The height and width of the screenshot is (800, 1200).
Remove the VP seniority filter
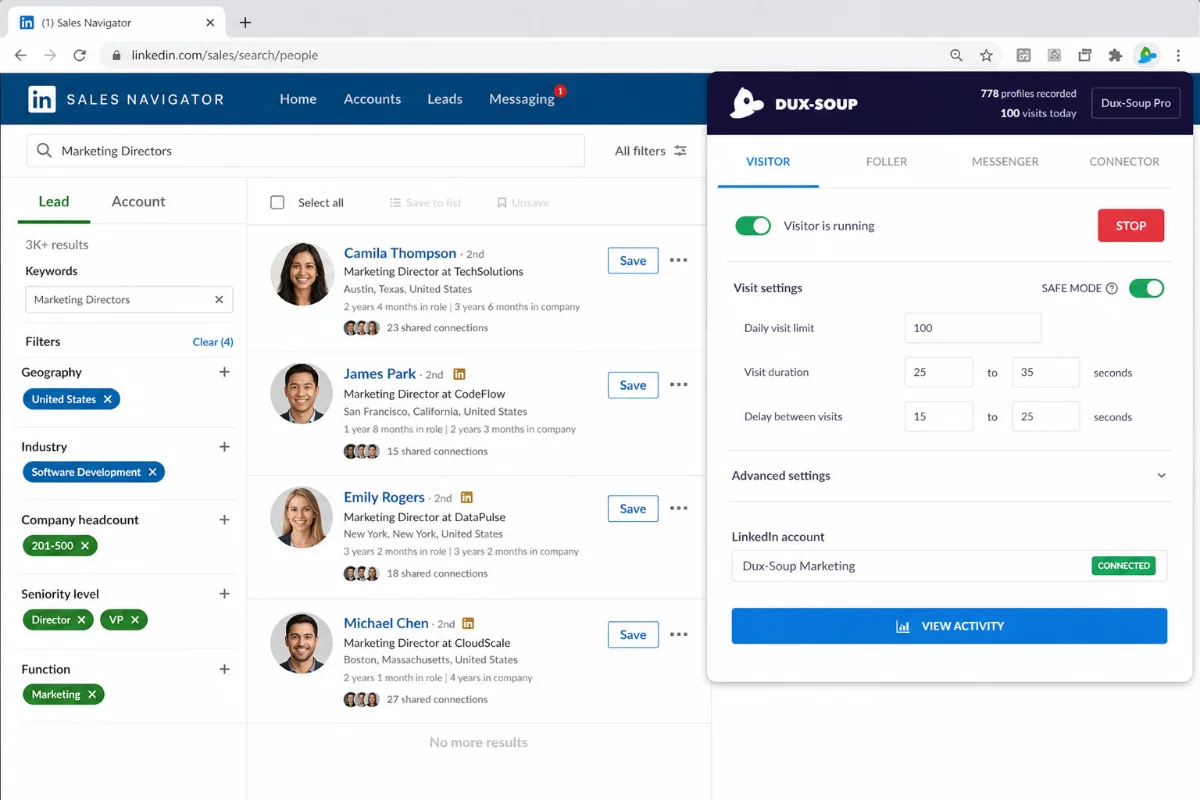[x=135, y=620]
